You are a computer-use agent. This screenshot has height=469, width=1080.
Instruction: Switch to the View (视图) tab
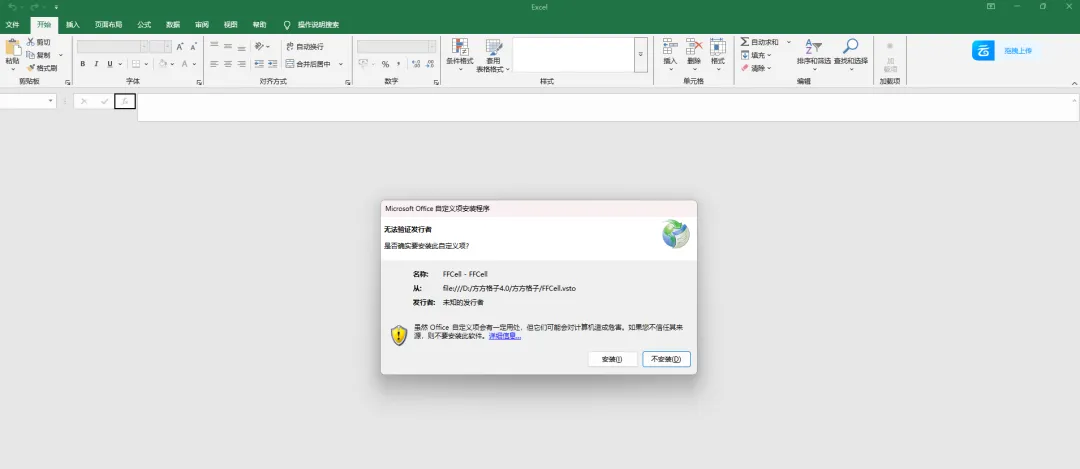(x=231, y=25)
